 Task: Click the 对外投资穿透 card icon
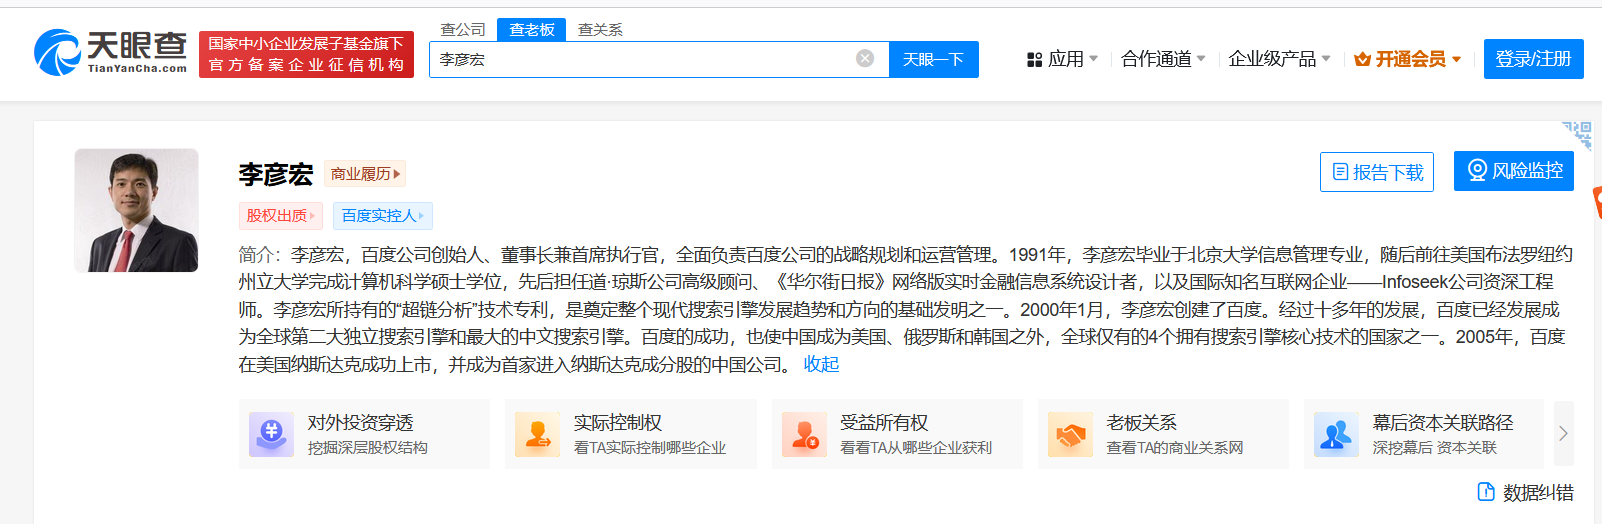coord(271,434)
